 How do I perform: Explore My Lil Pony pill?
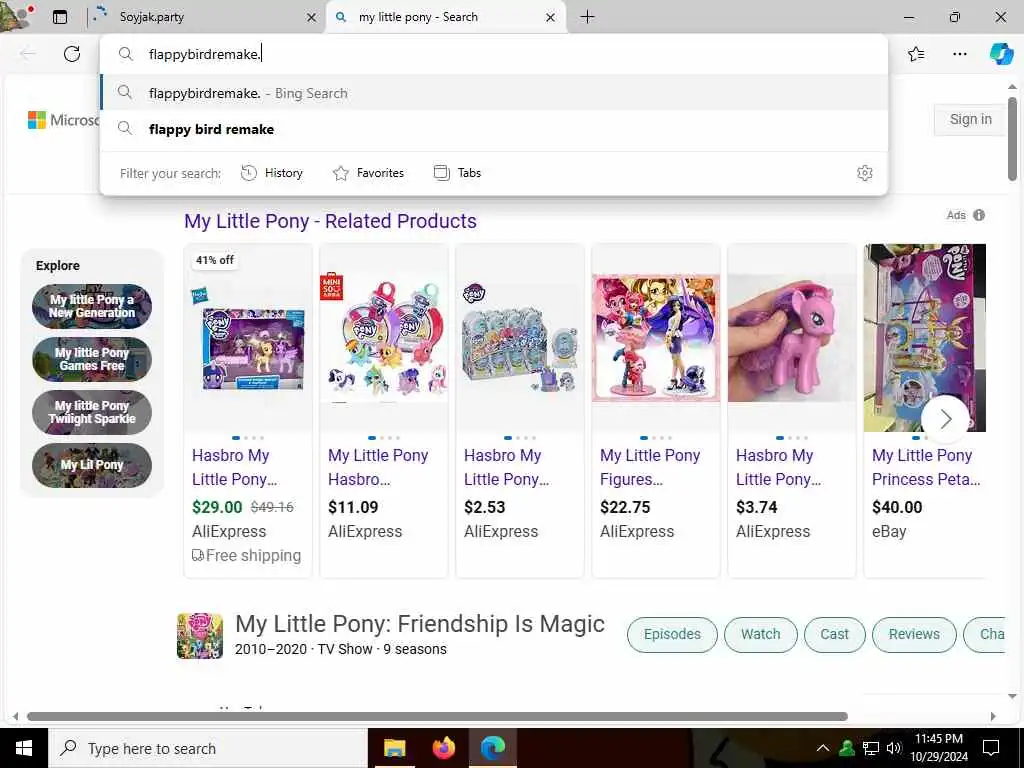(x=92, y=465)
